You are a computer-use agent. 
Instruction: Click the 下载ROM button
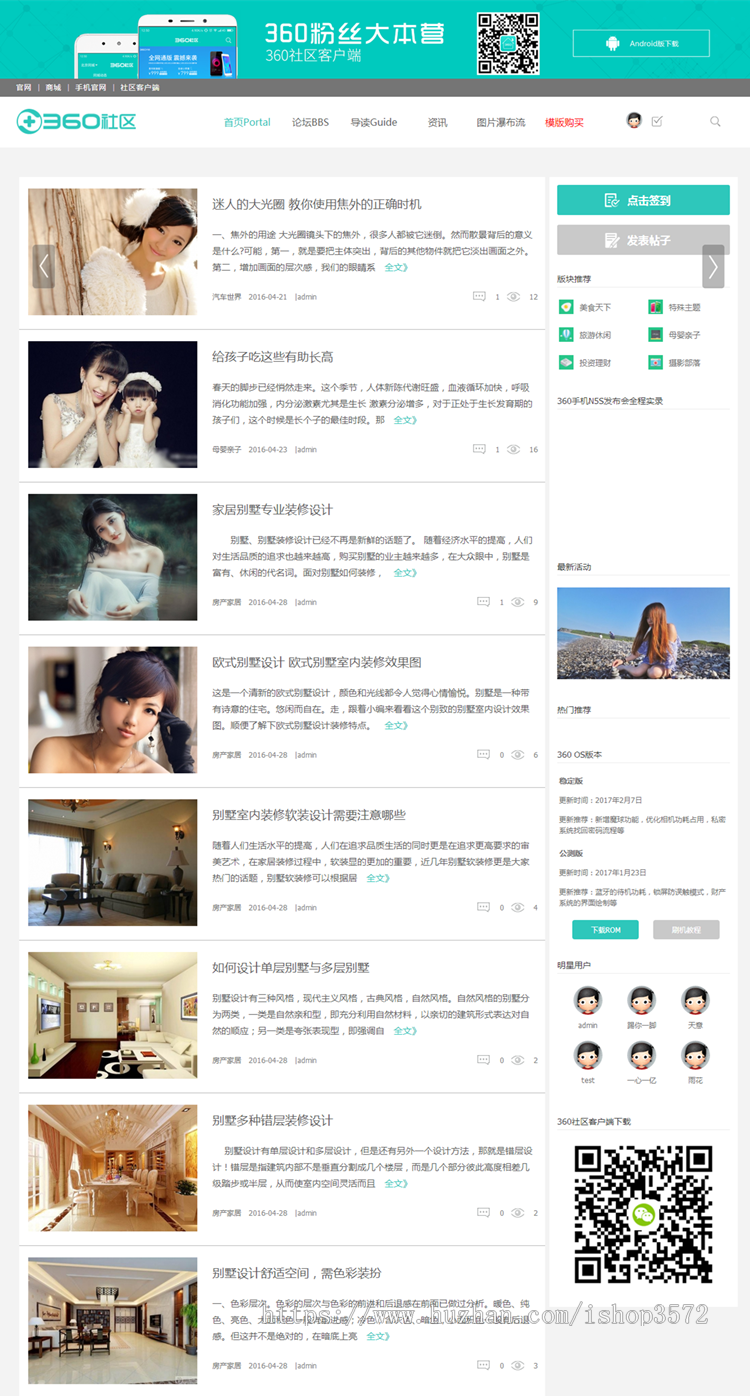tap(605, 930)
